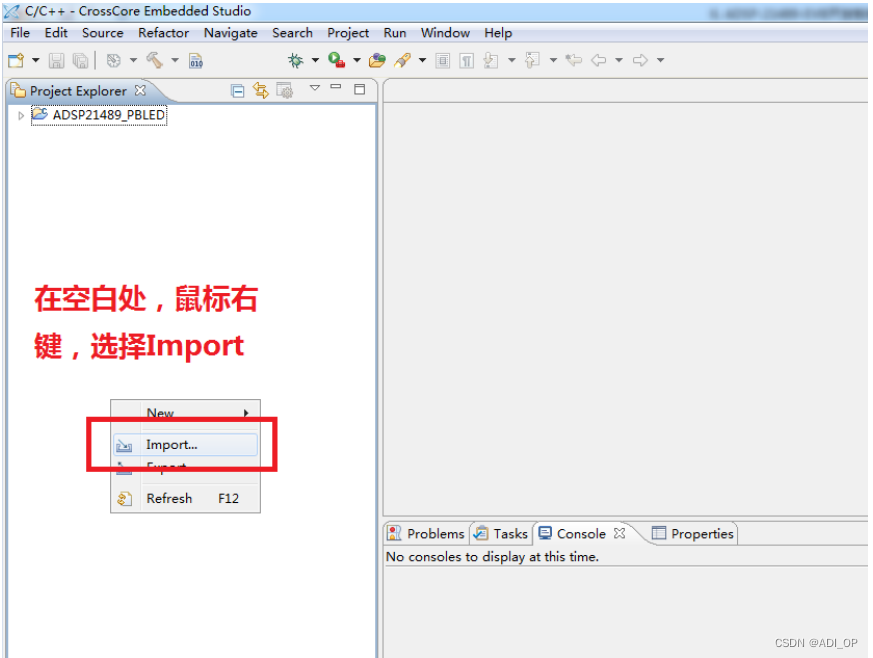This screenshot has height=658, width=873.
Task: Open the Run menu
Action: [395, 33]
